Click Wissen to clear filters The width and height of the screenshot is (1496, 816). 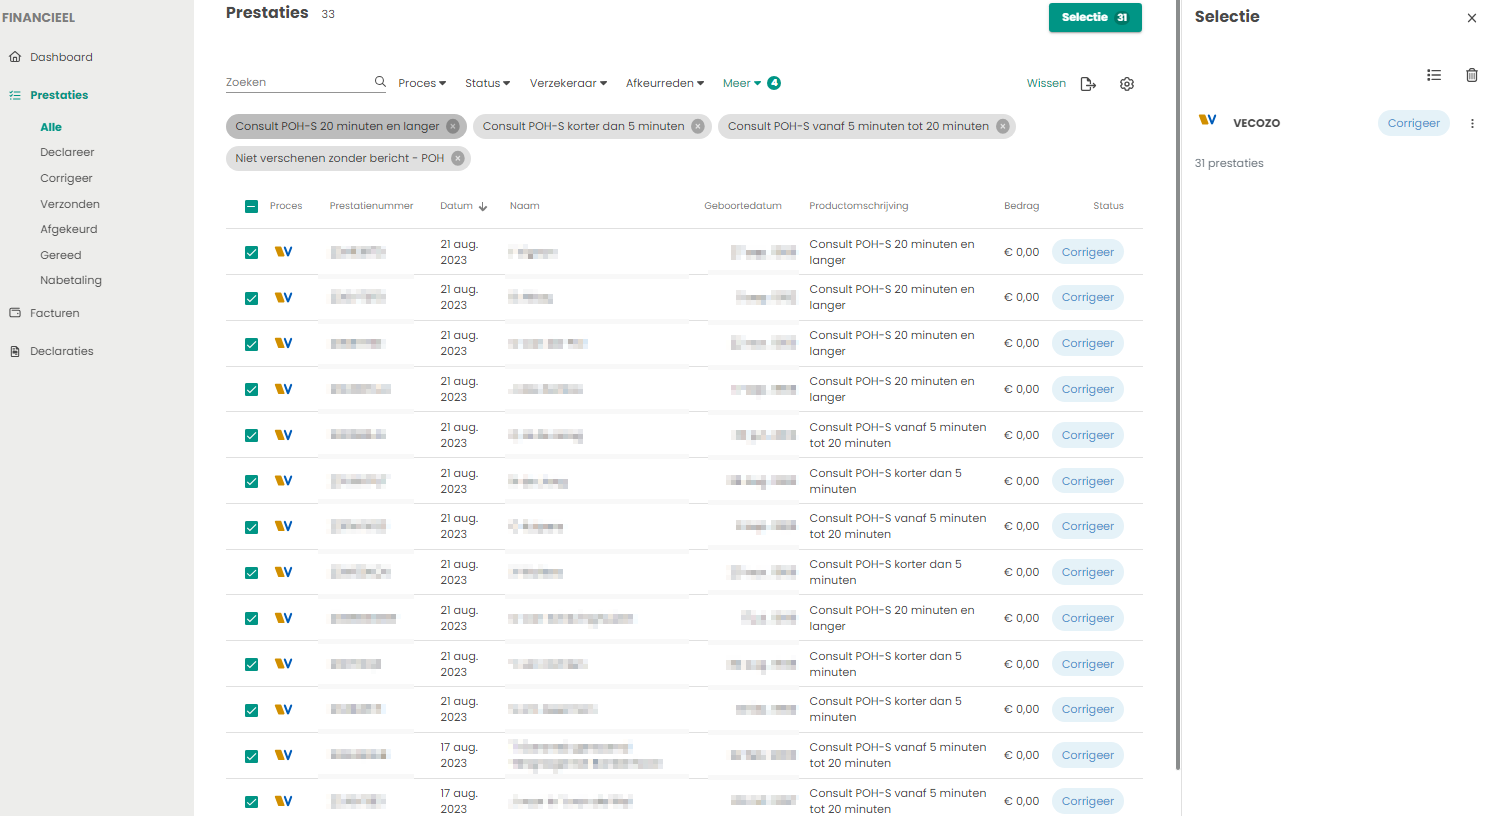coord(1046,83)
